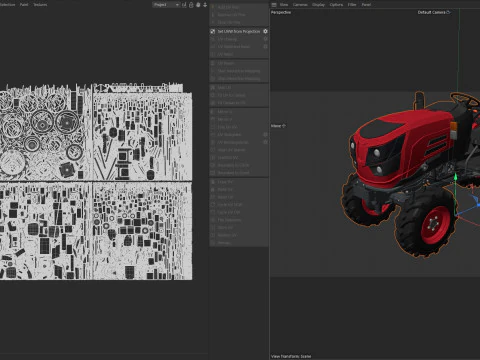Viewport: 480px width, 360px height.
Task: Open the Remap command
Action: [x=224, y=243]
